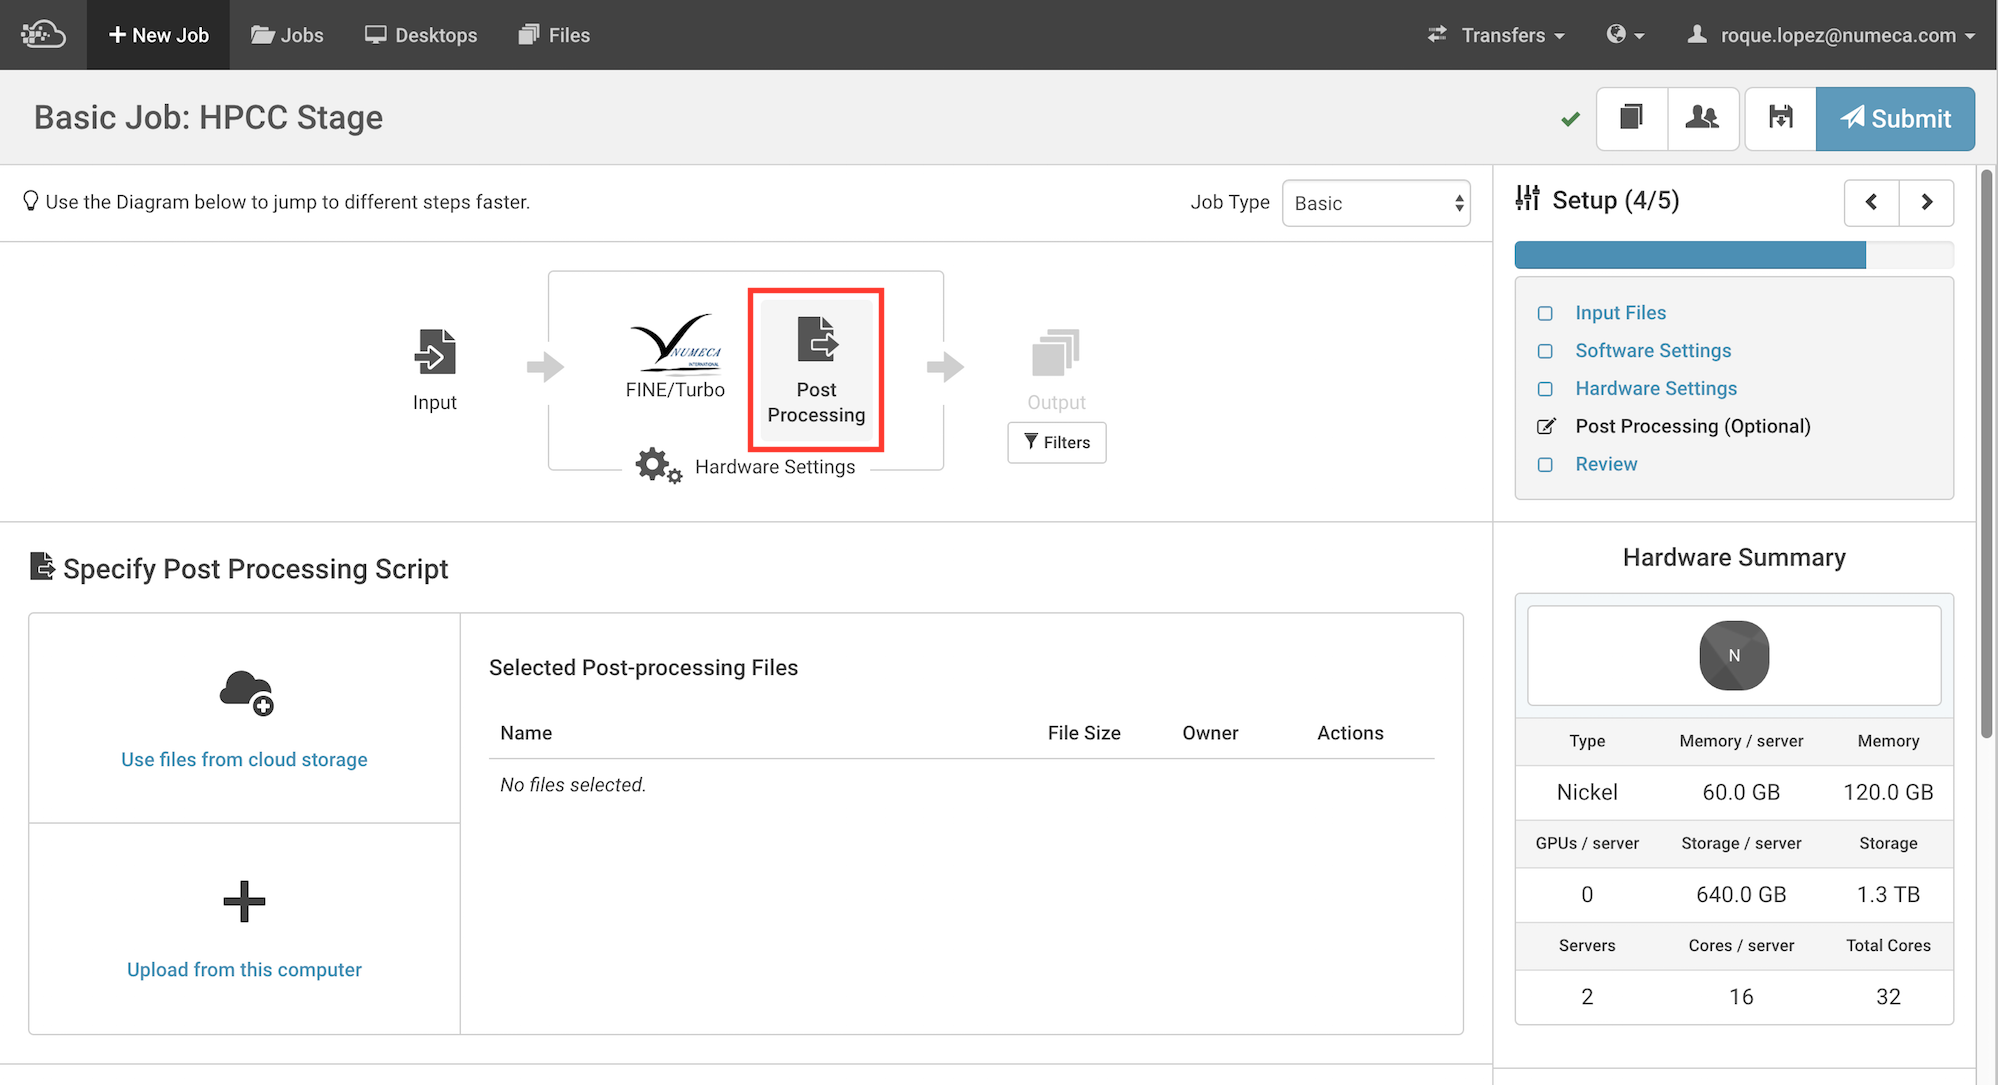Select the FINE/Turbo software logo

tap(675, 342)
